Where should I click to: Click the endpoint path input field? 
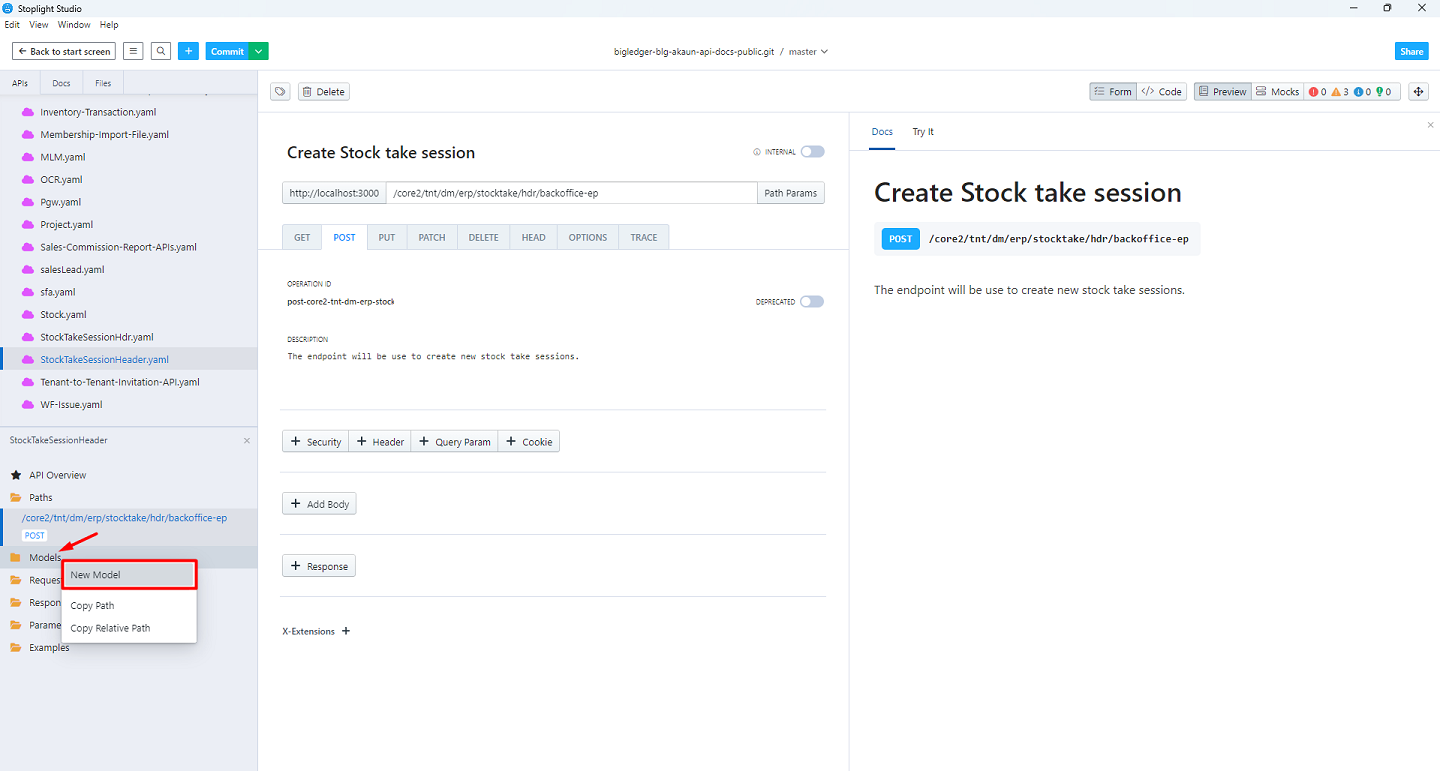coord(570,193)
